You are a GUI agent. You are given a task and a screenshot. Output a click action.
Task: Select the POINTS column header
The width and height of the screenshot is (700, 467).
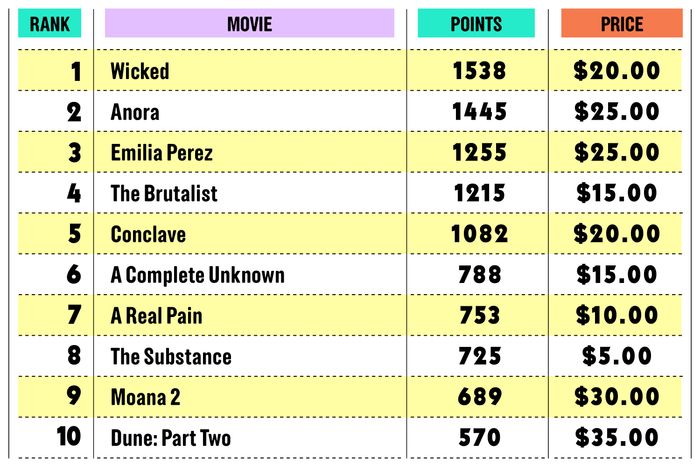click(x=476, y=23)
